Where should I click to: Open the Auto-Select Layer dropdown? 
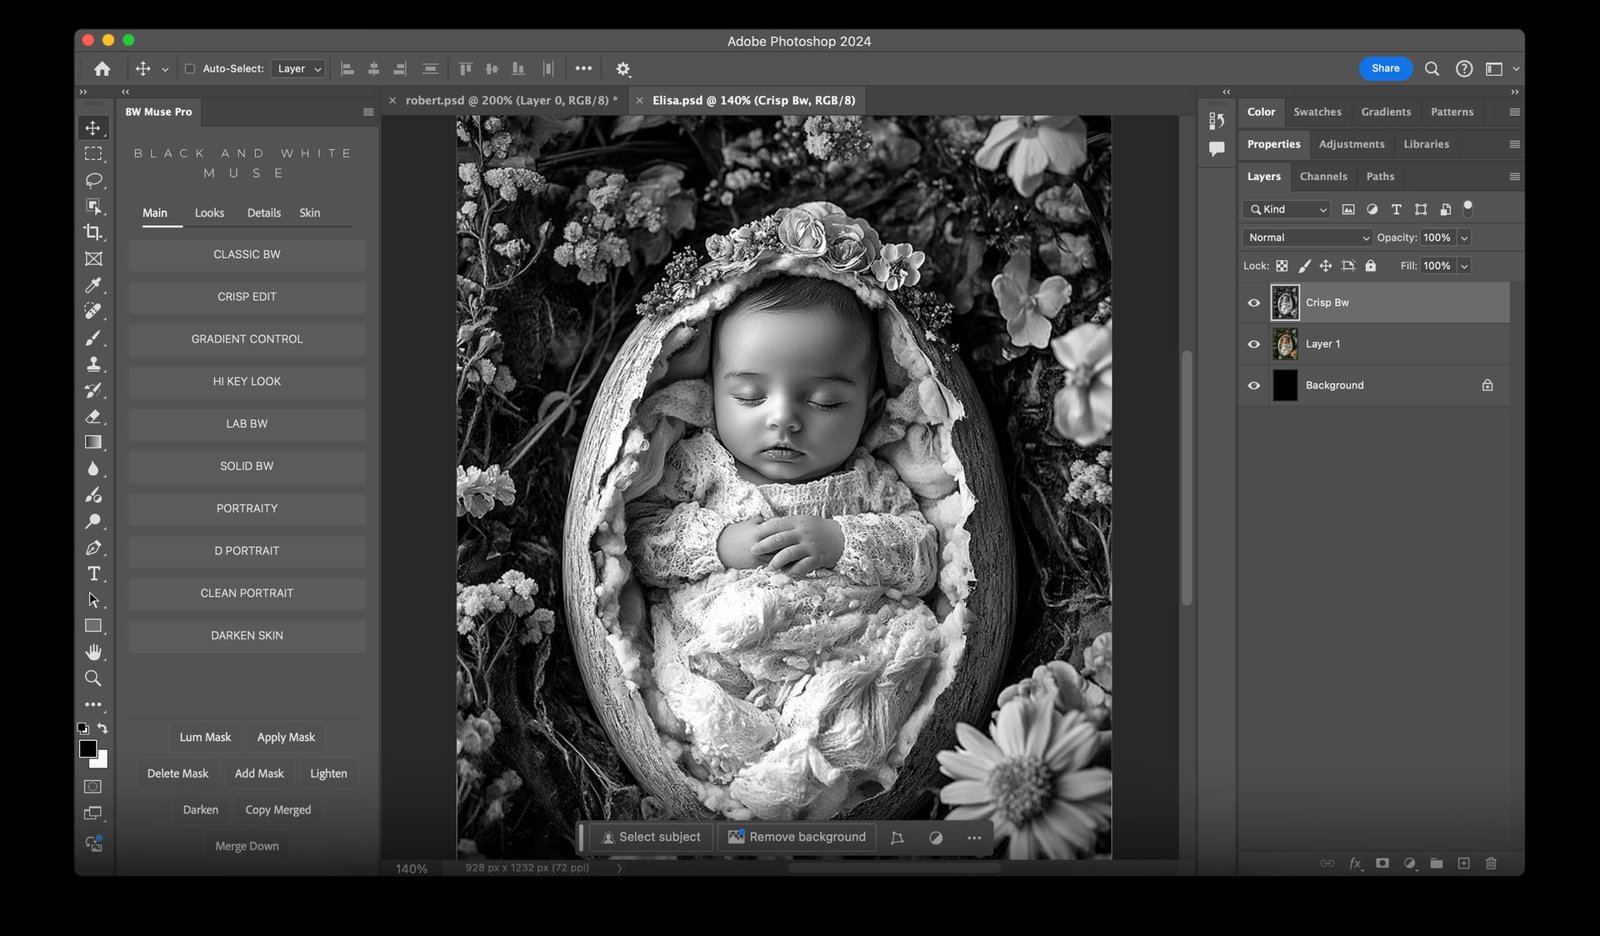click(x=298, y=69)
